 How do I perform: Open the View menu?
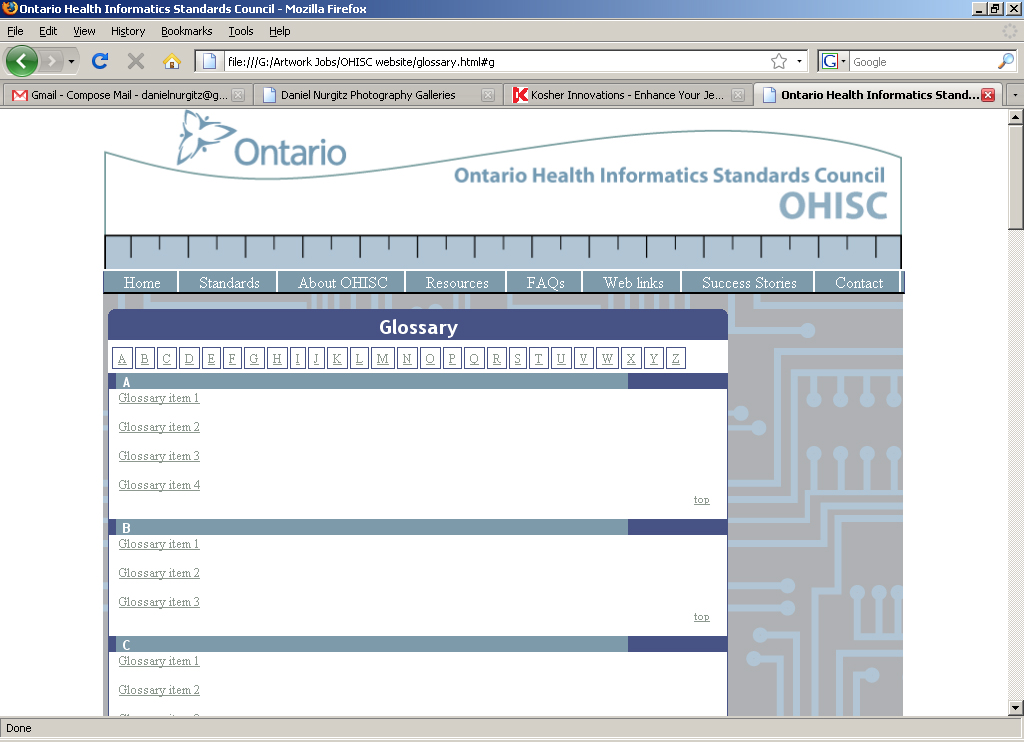[84, 31]
